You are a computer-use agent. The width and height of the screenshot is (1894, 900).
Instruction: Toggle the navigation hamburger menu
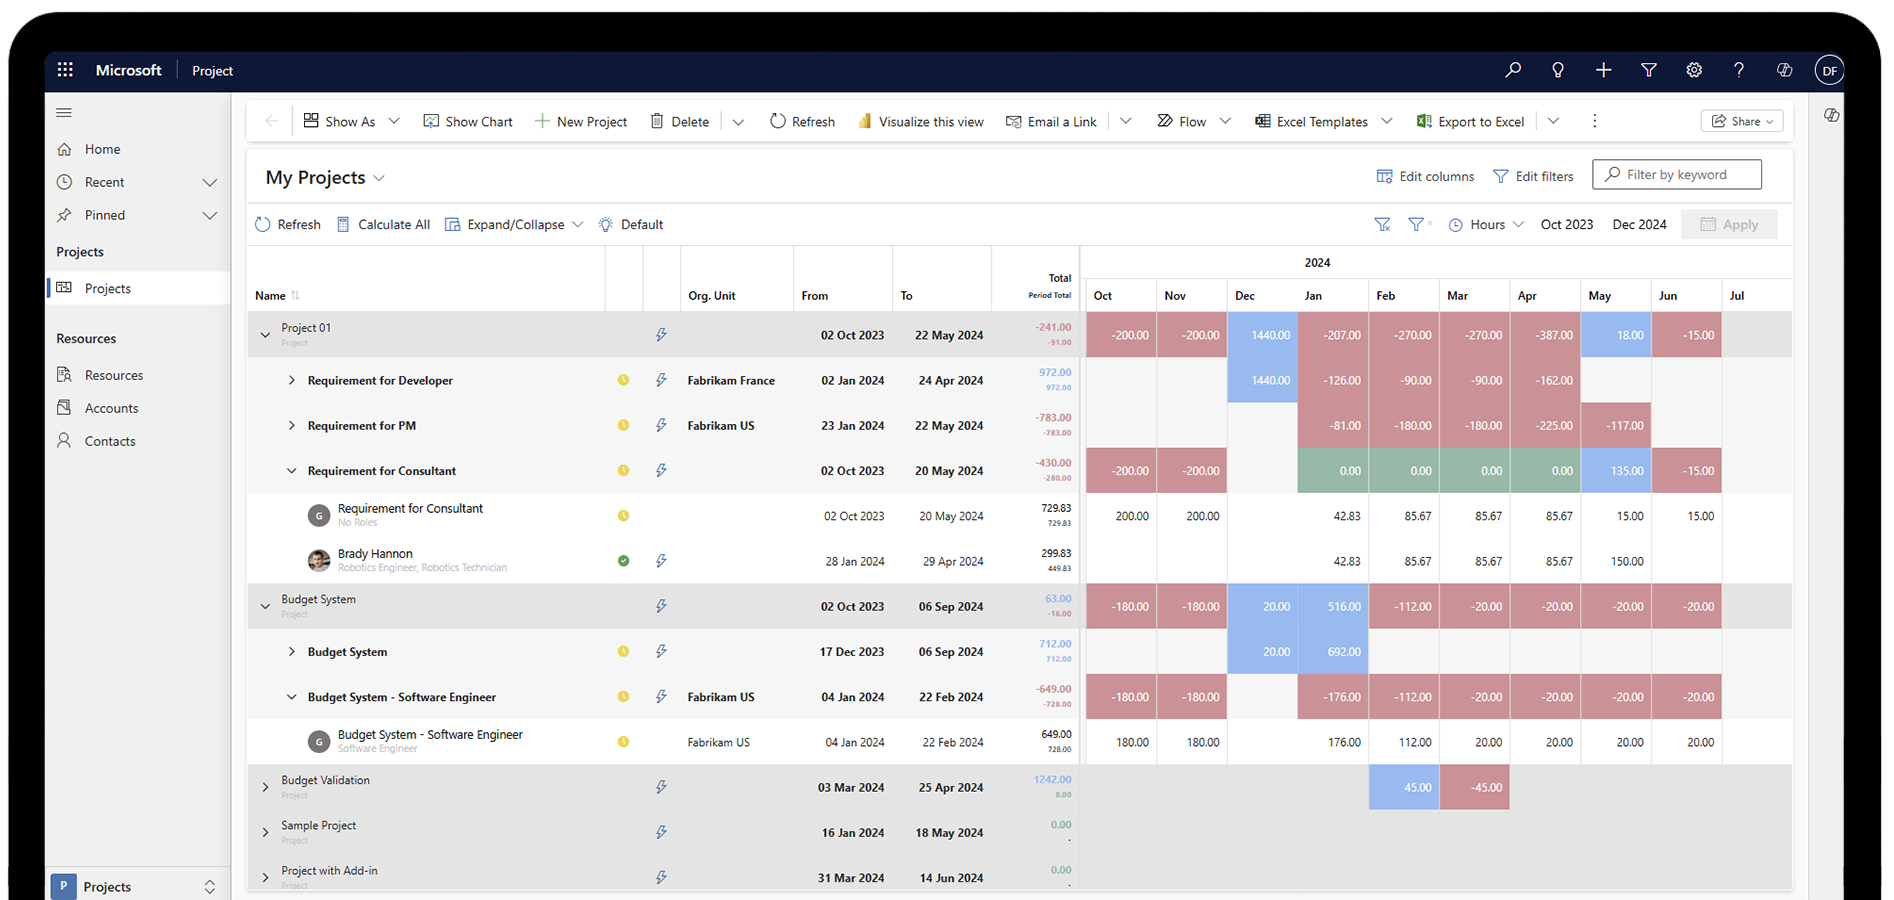64,113
